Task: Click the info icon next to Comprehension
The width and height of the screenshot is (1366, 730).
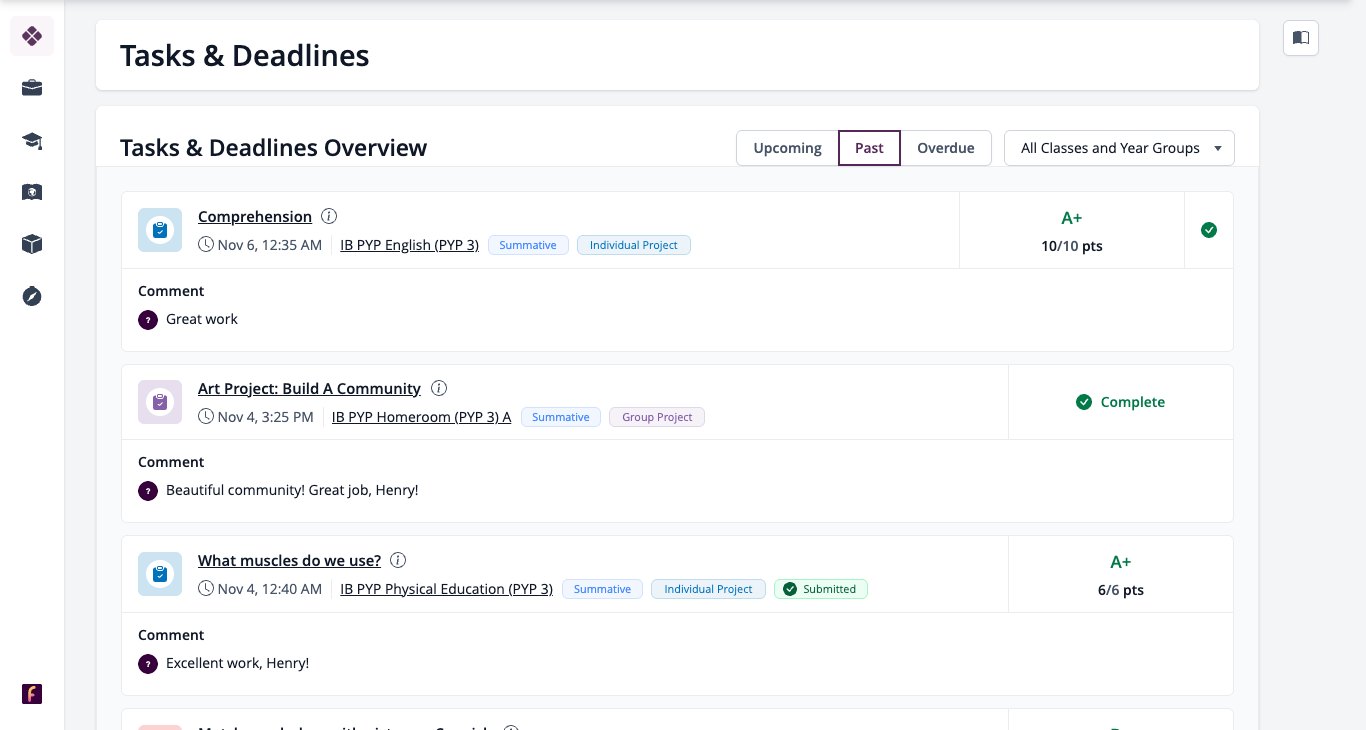Action: pos(330,216)
